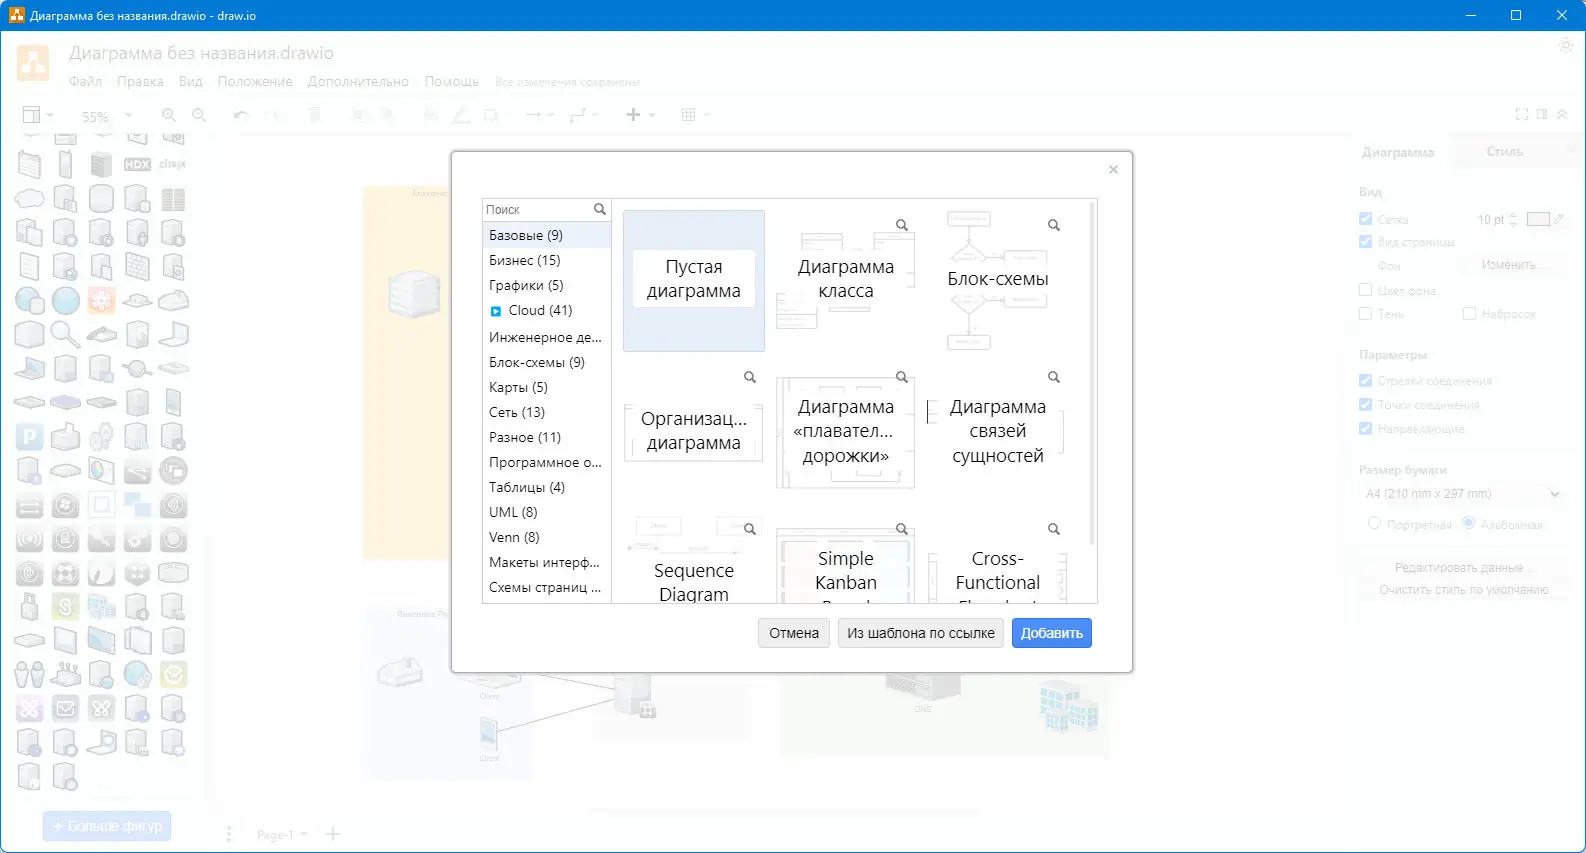This screenshot has width=1586, height=853.
Task: Switch to the Стиль tab
Action: point(1504,152)
